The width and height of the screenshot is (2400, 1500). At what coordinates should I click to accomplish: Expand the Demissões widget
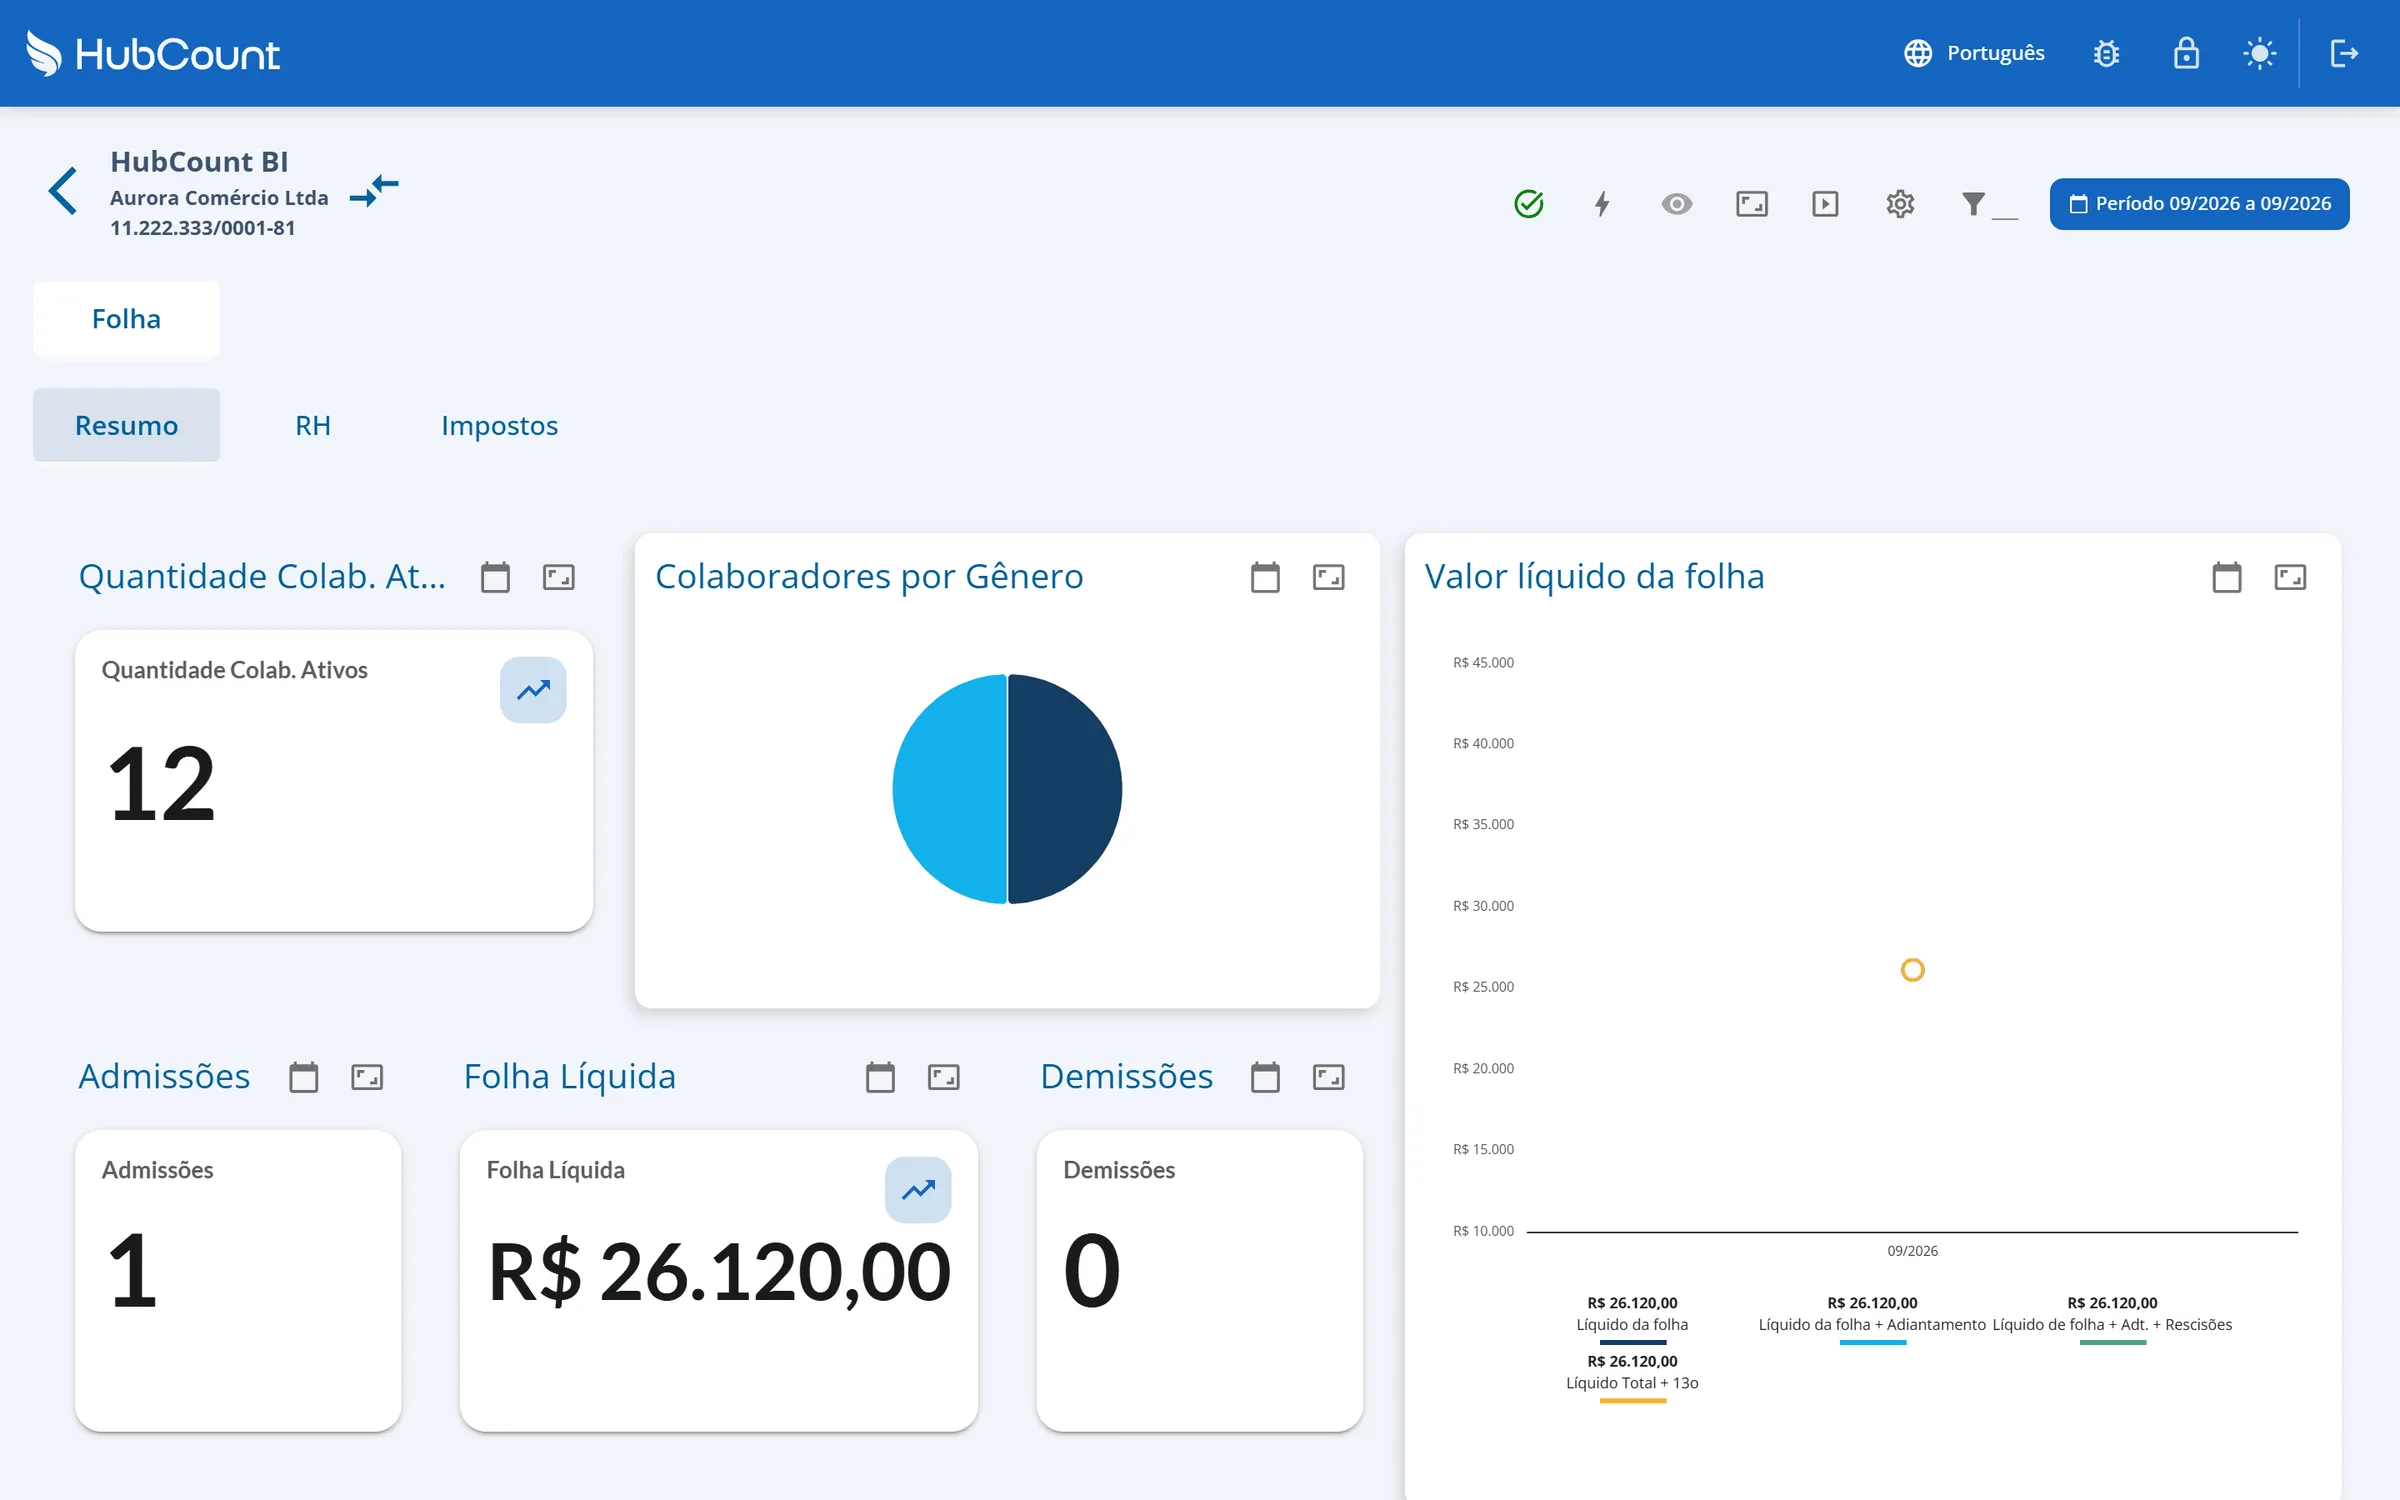click(1329, 1077)
